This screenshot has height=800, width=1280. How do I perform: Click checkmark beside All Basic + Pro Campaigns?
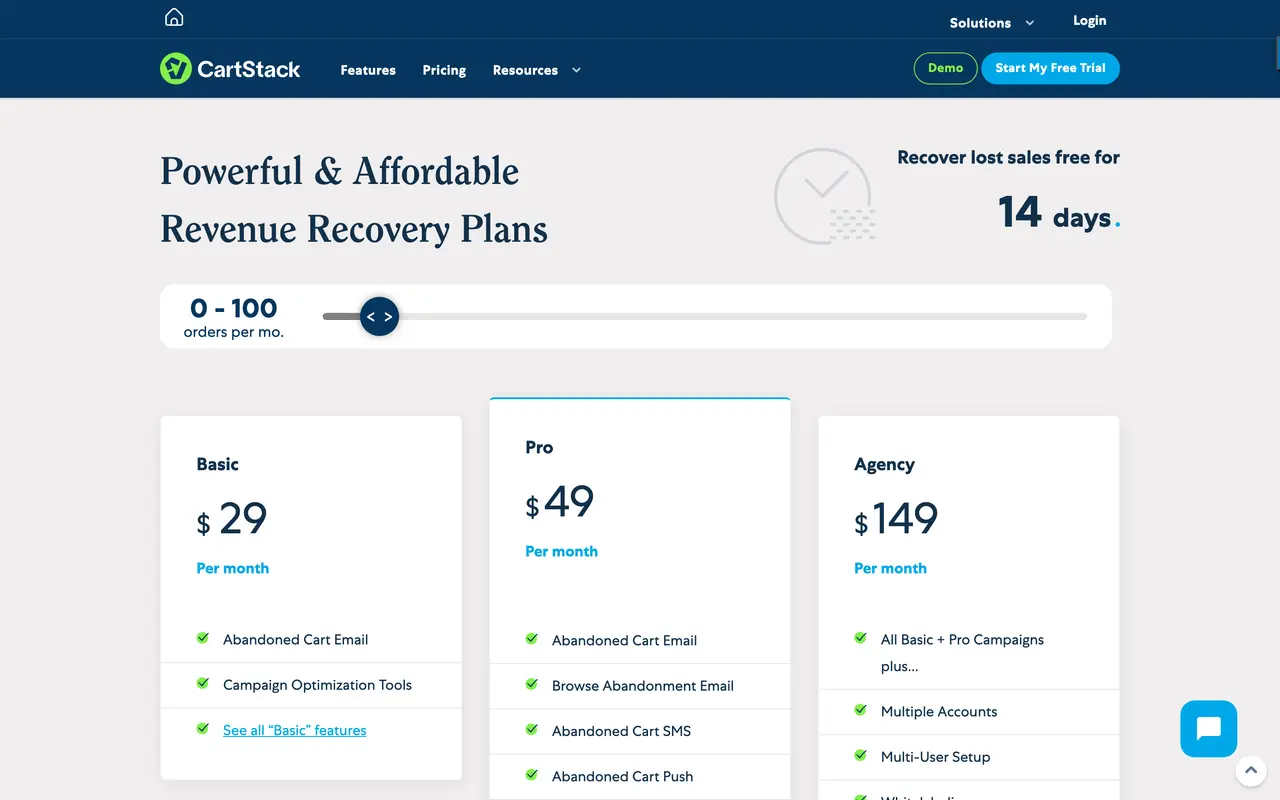click(861, 638)
